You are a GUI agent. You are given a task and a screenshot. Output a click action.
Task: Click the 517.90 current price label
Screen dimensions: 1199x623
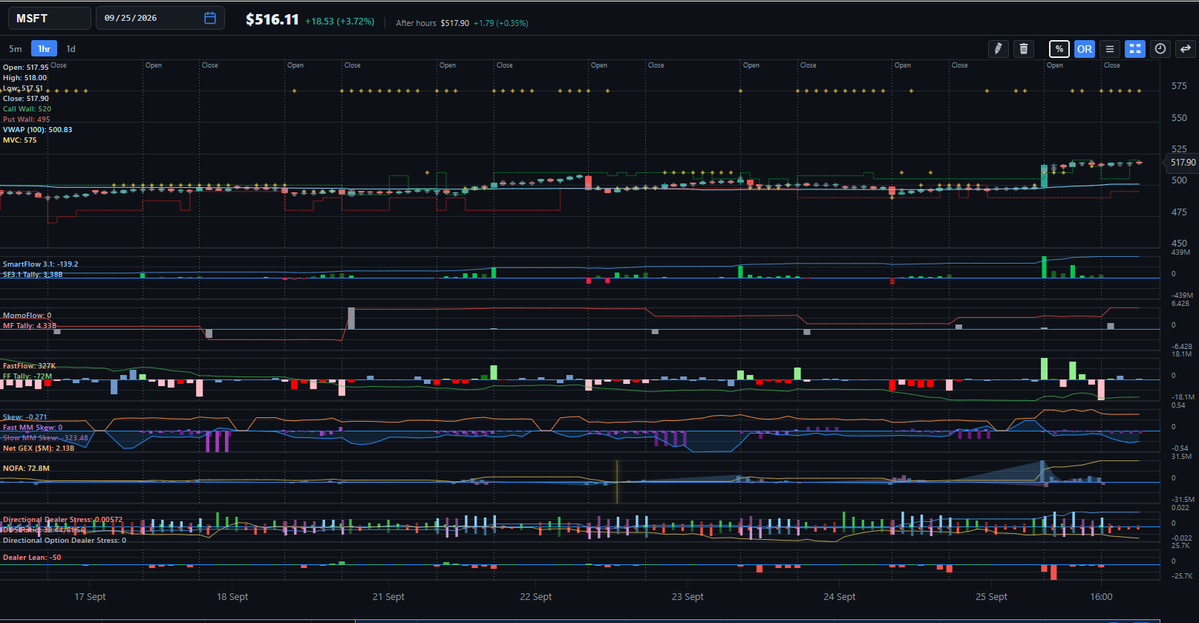click(1182, 162)
